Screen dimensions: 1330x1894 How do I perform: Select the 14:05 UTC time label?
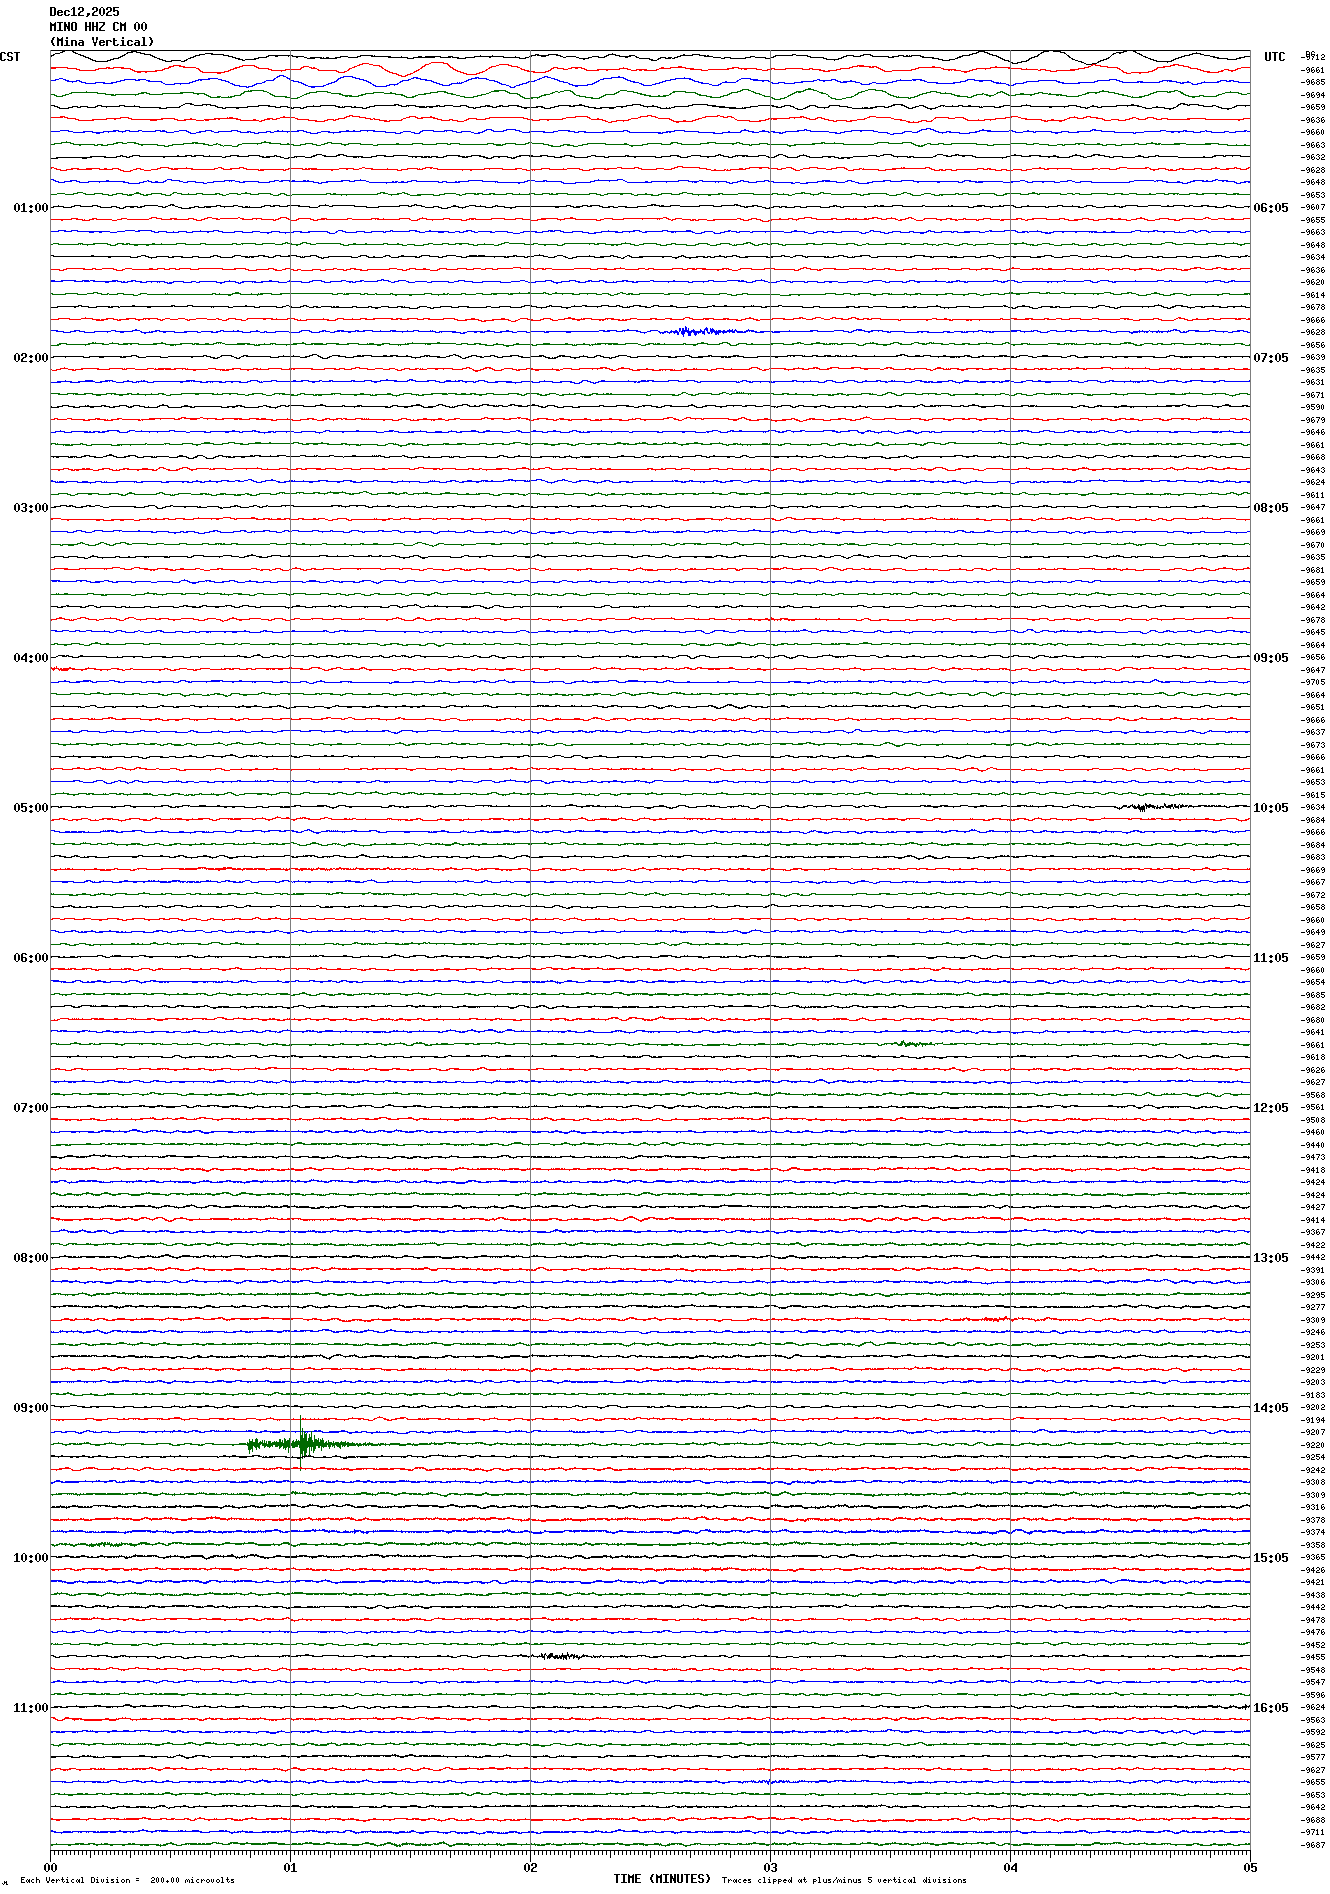1271,1408
